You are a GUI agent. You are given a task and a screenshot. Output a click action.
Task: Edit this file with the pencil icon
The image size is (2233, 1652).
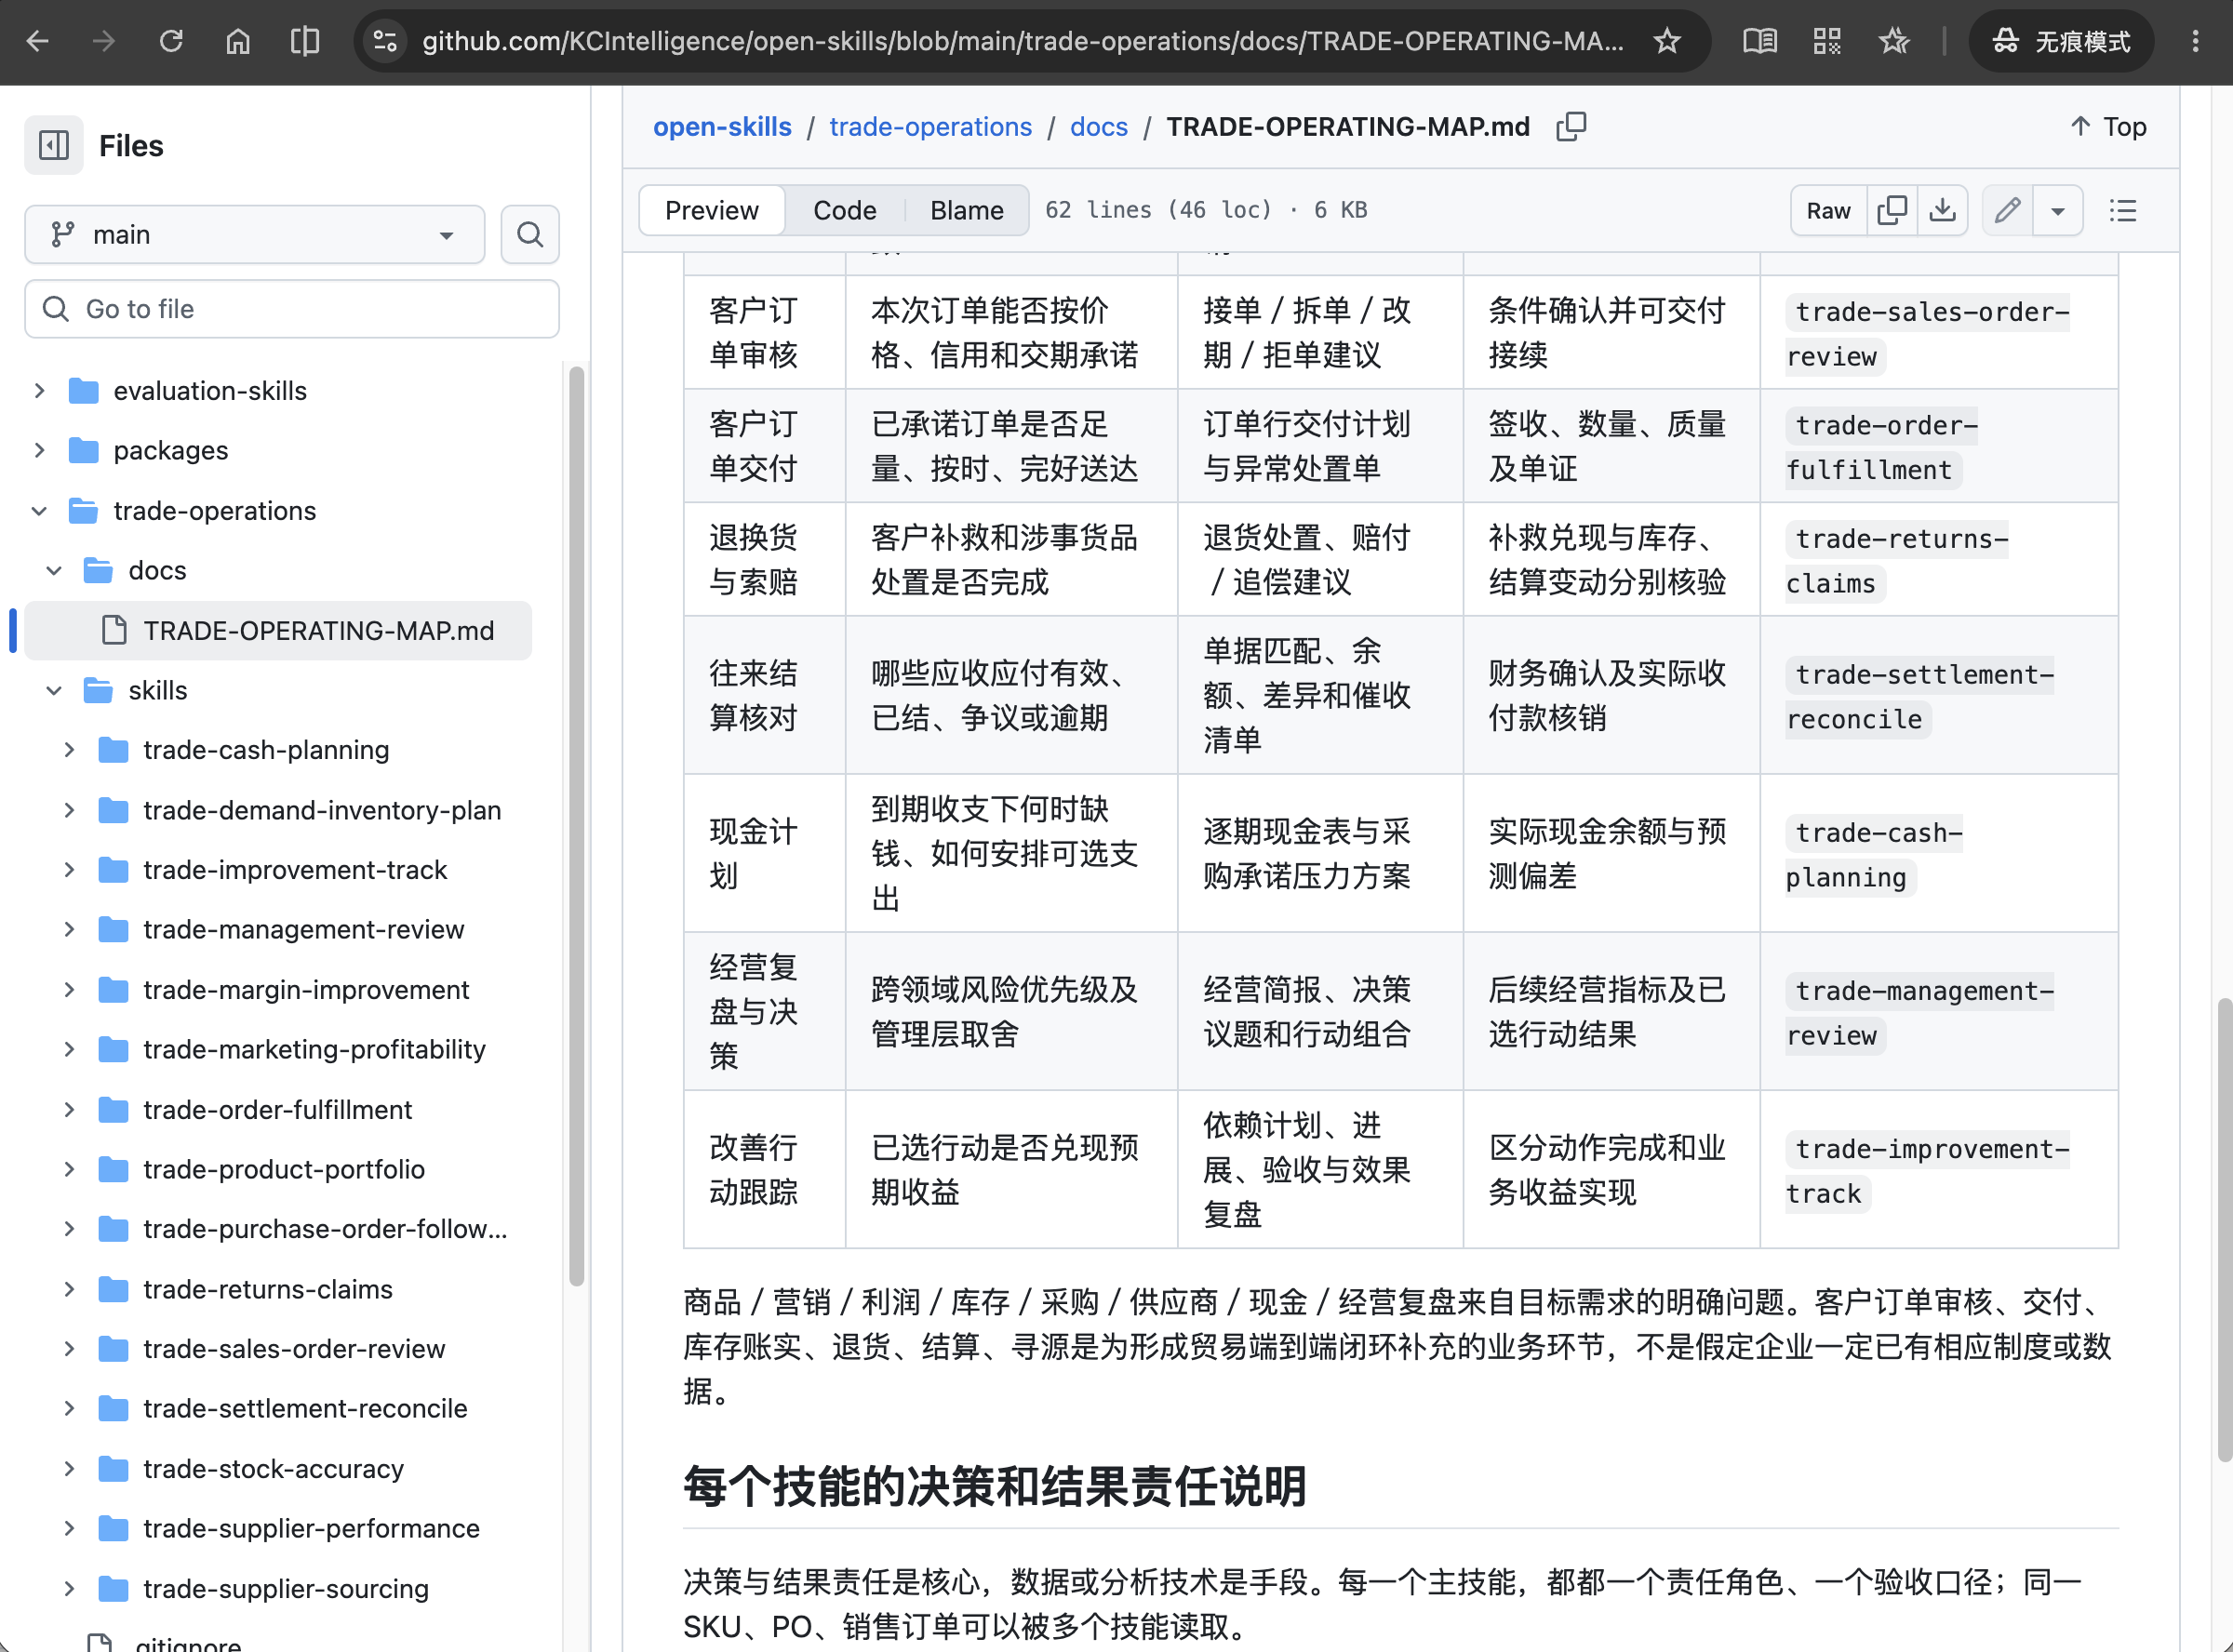2007,210
